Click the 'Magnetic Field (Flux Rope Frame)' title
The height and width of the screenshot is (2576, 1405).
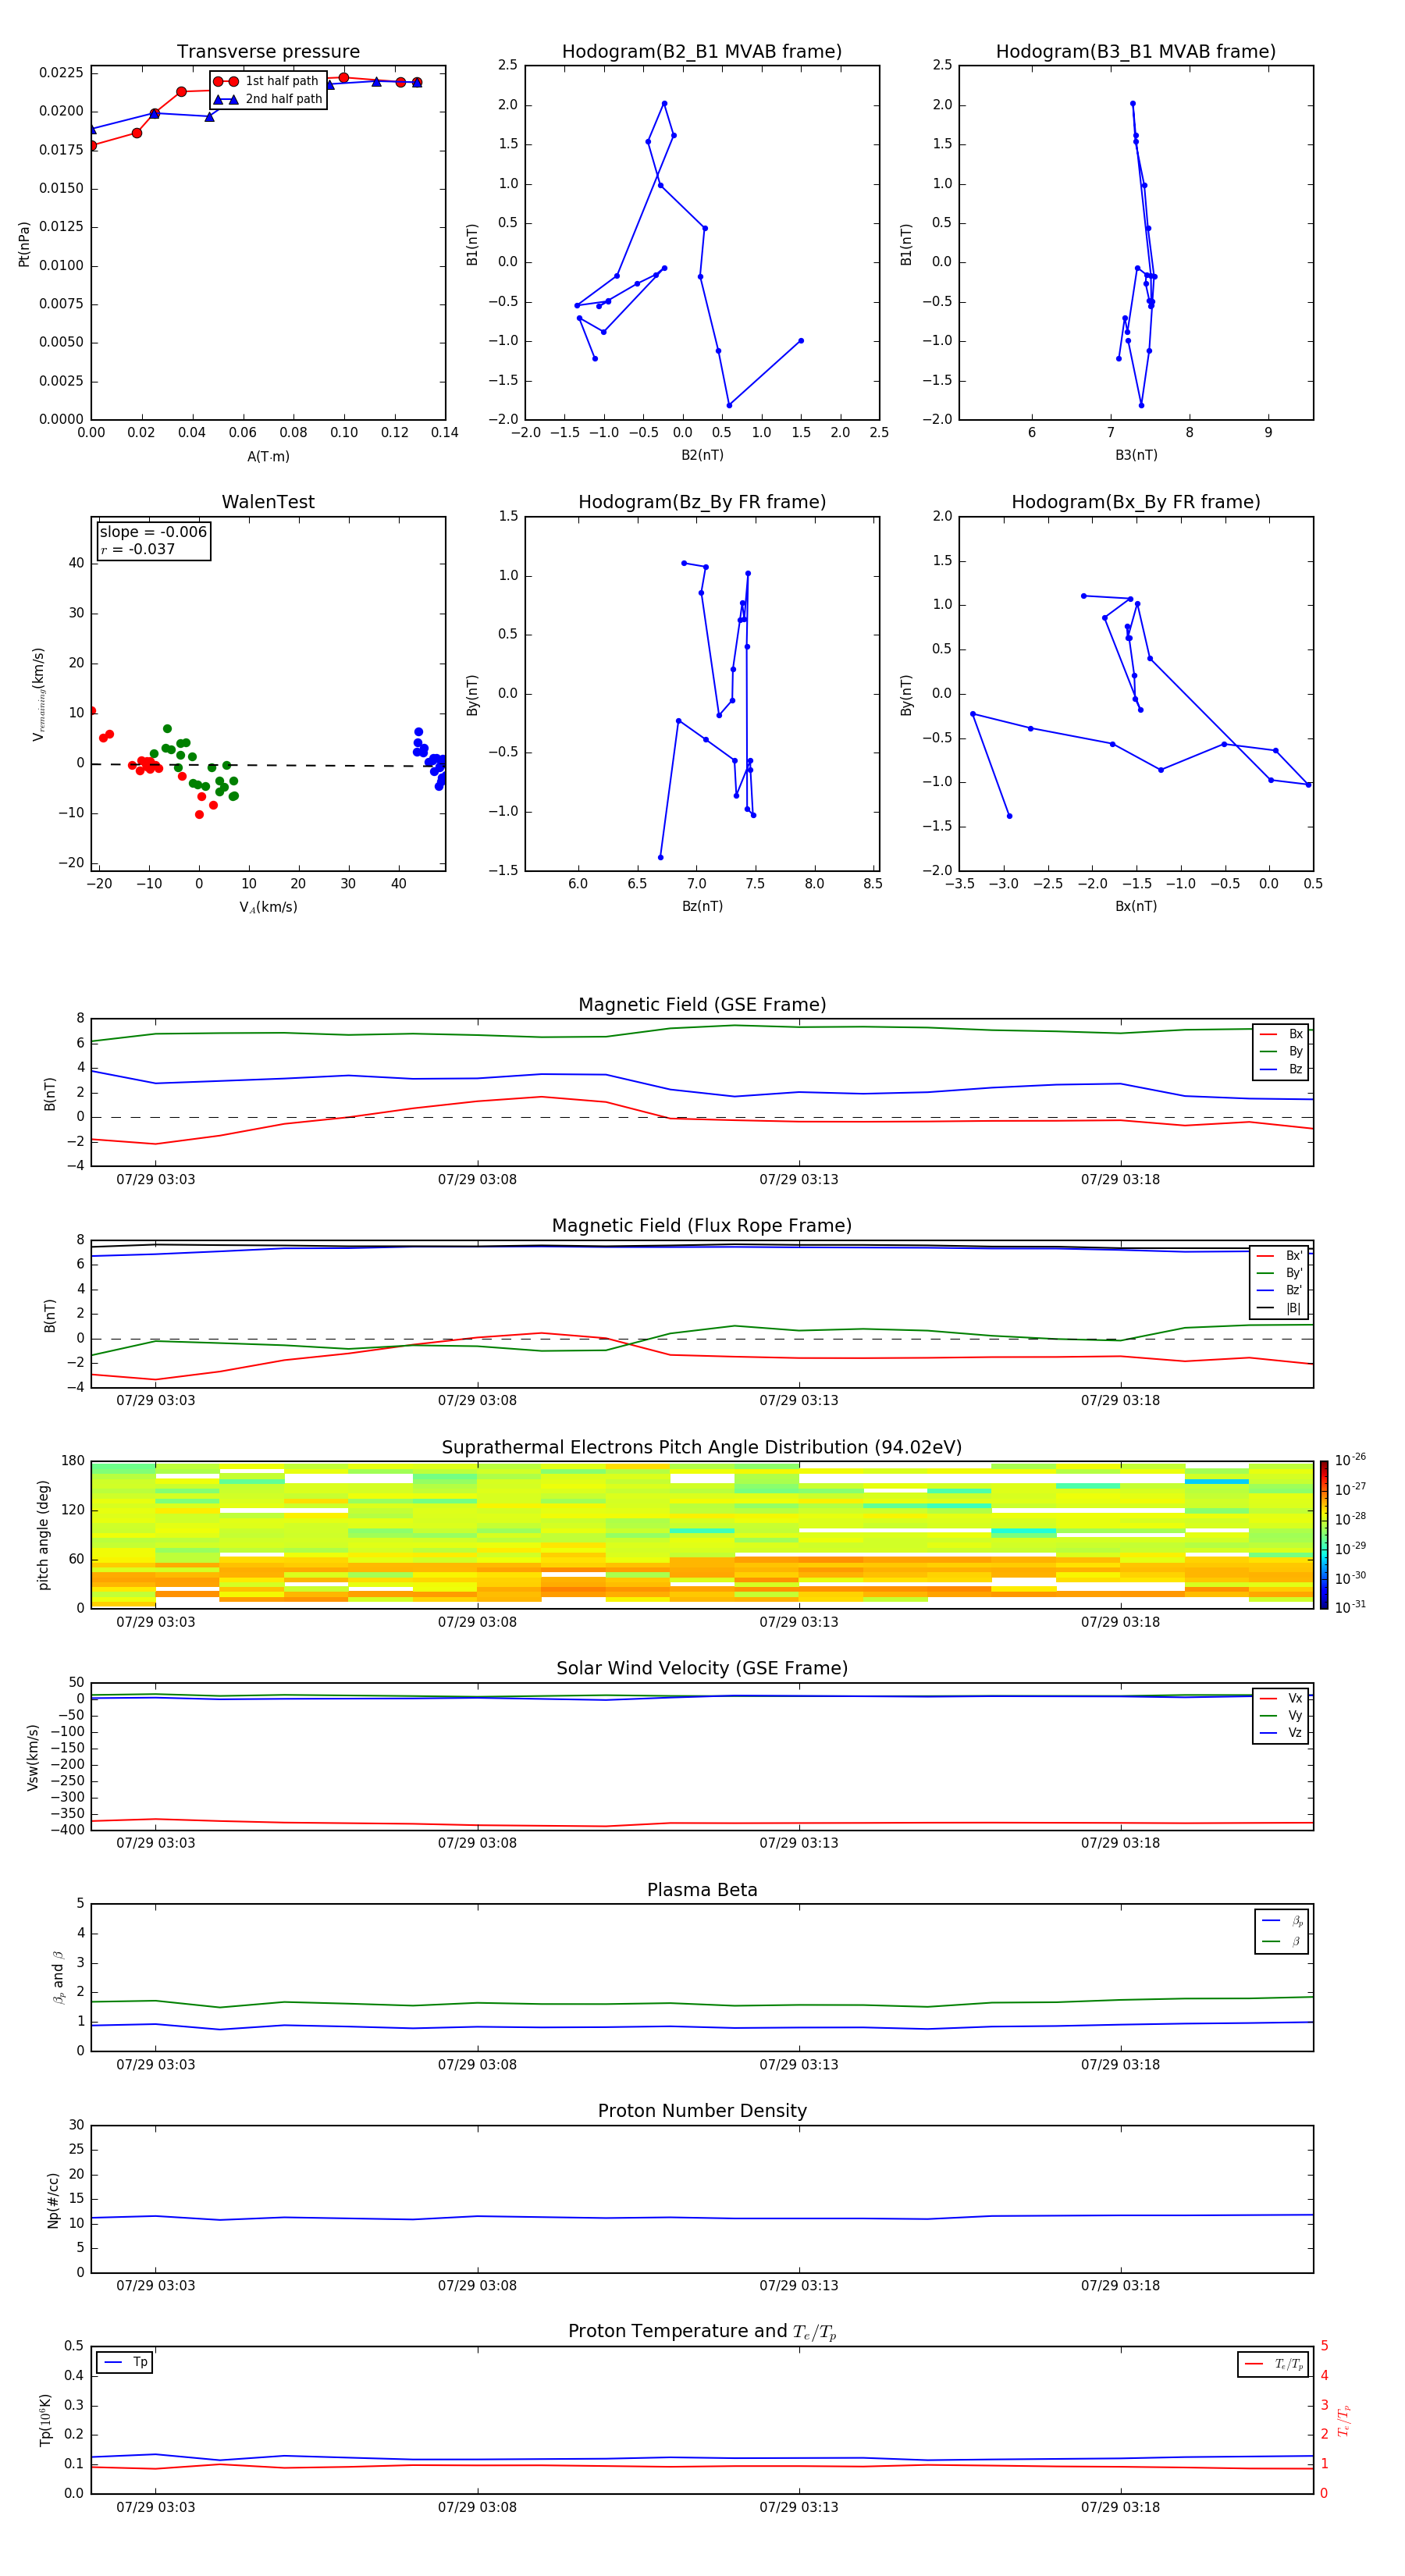coord(702,1226)
